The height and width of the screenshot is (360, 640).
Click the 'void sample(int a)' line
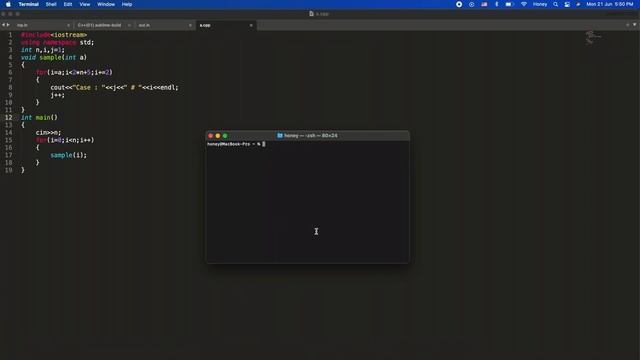[53, 58]
